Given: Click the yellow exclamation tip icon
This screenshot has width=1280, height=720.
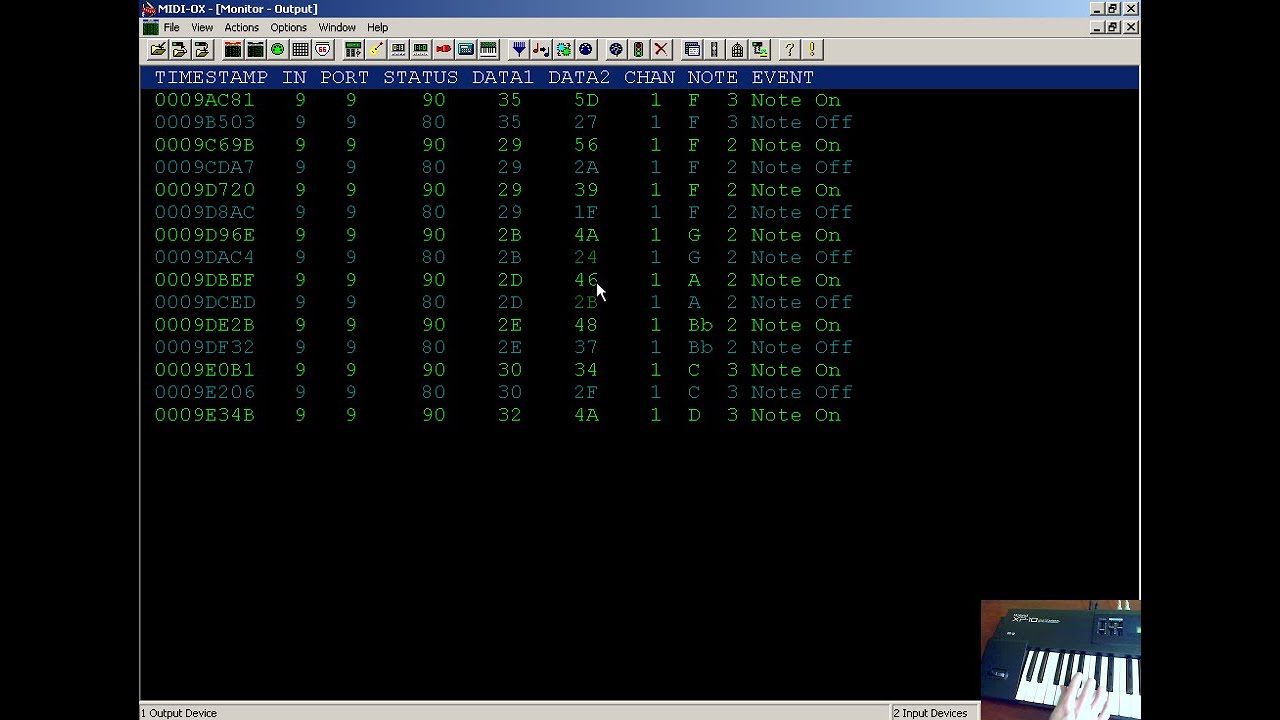Looking at the screenshot, I should point(811,49).
